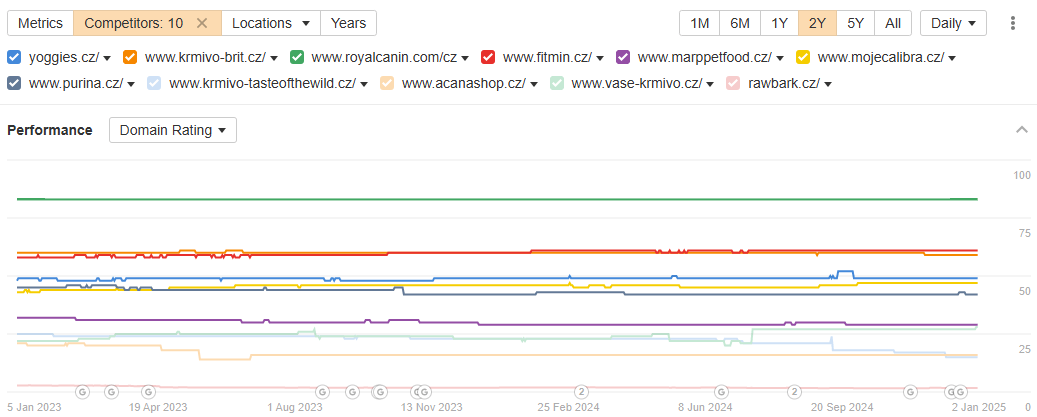1037x417 pixels.
Task: Click the leftmost Google update marker
Action: click(x=82, y=391)
